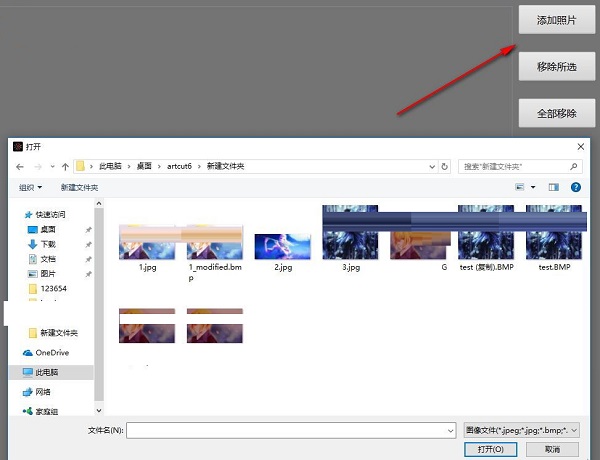This screenshot has width=600, height=460.
Task: Click the 移除所选 button
Action: pyautogui.click(x=556, y=67)
